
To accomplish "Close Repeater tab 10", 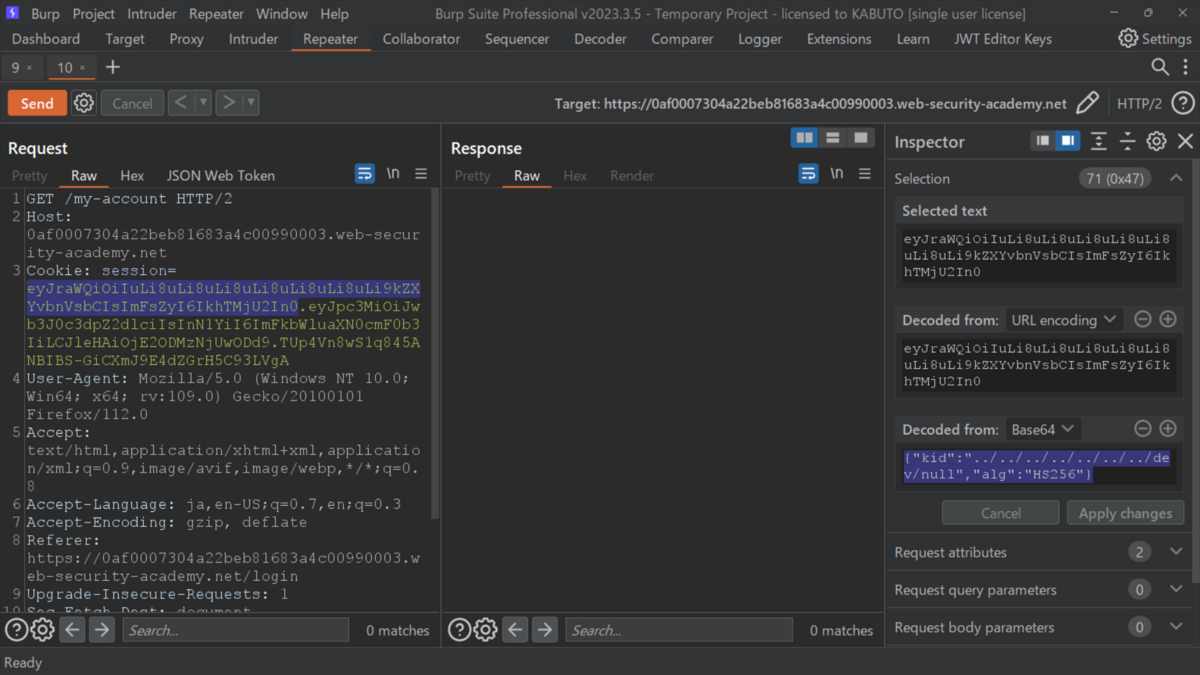I will (x=83, y=68).
